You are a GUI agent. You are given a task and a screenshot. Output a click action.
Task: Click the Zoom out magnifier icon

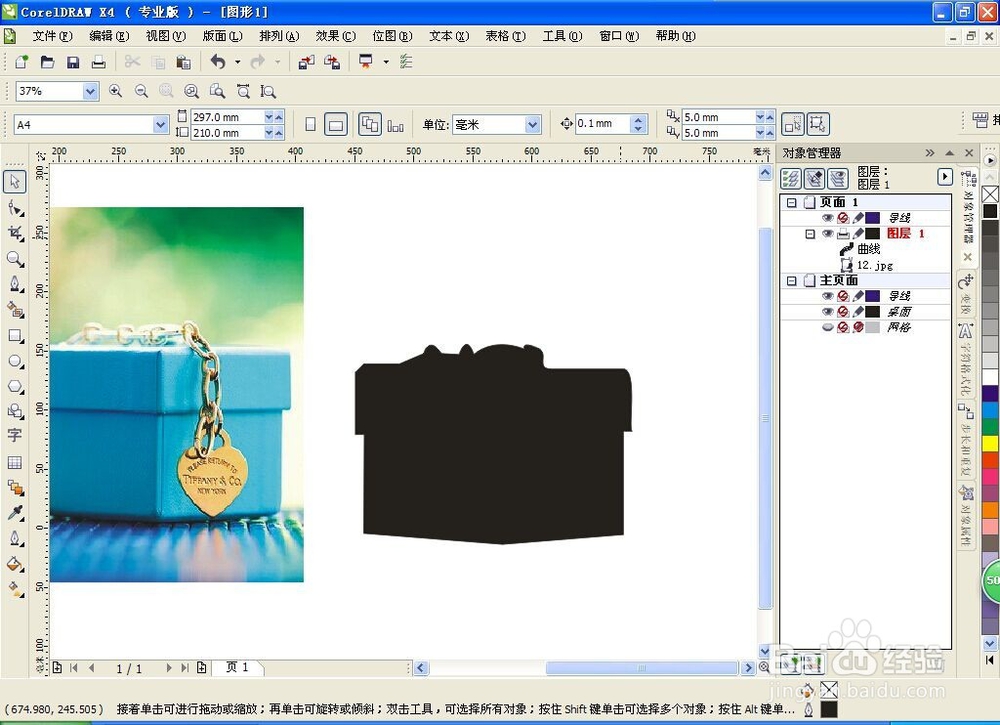click(141, 91)
